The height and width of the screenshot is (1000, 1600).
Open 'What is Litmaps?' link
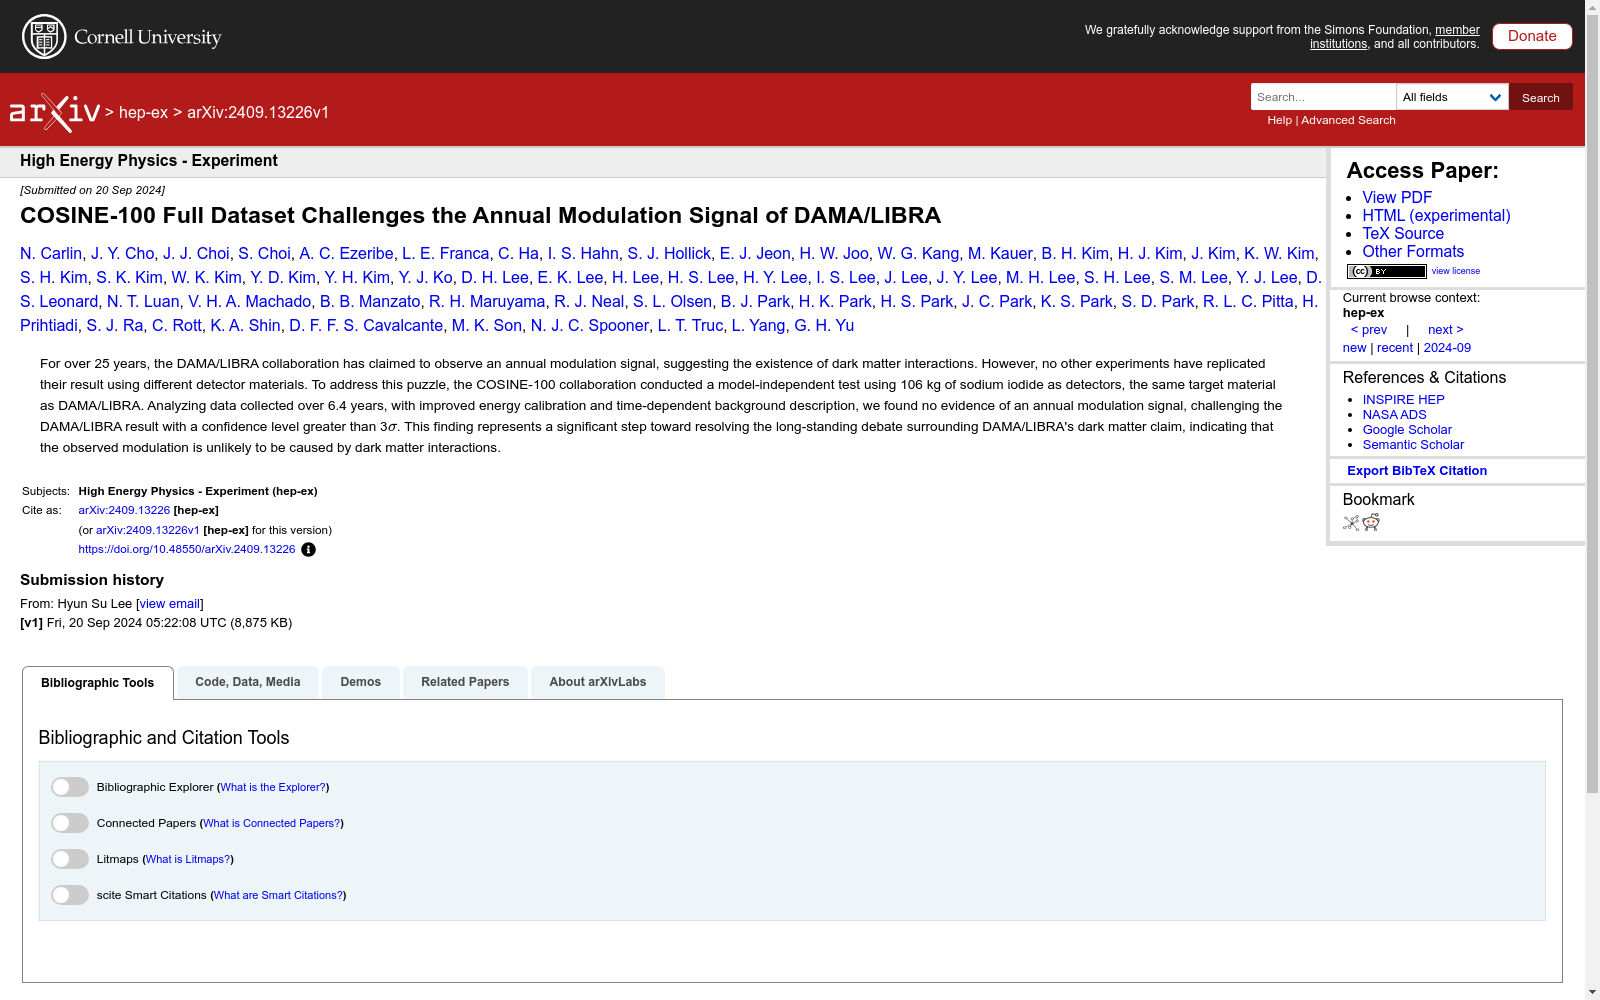(x=188, y=860)
